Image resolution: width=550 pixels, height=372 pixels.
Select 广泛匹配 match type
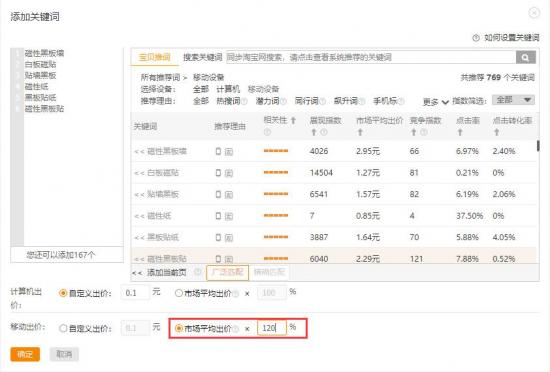[228, 272]
